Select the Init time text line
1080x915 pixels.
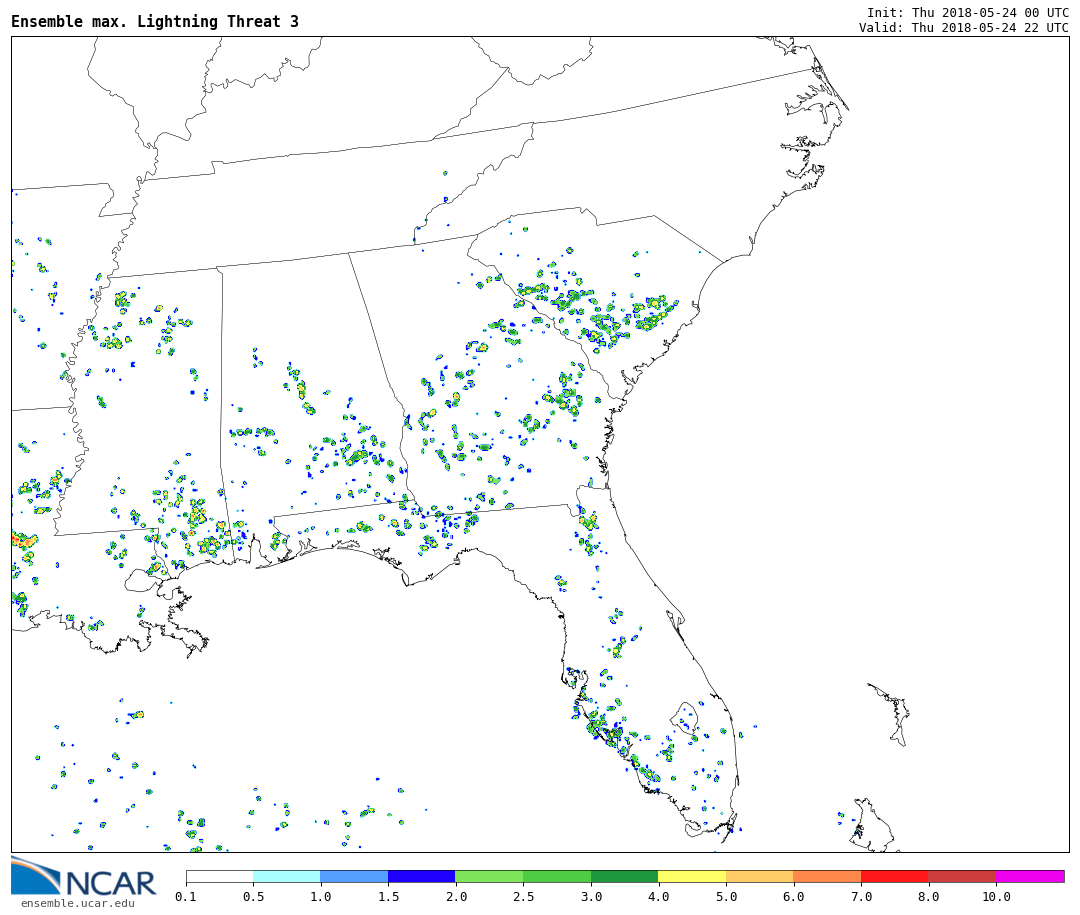tap(967, 12)
